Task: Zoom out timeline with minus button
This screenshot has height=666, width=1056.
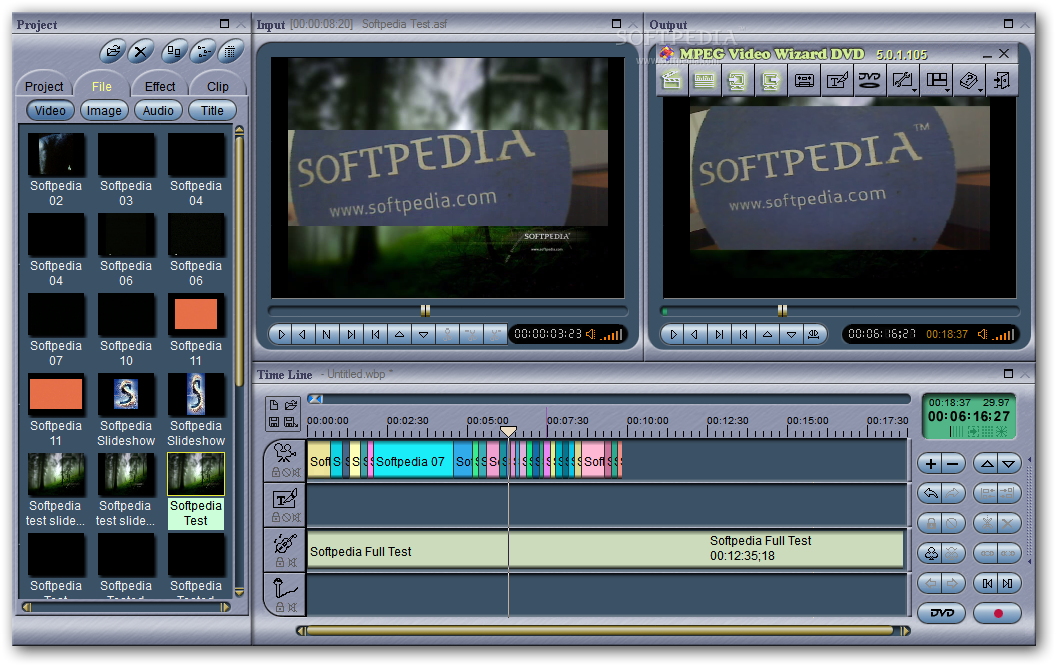Action: coord(952,464)
